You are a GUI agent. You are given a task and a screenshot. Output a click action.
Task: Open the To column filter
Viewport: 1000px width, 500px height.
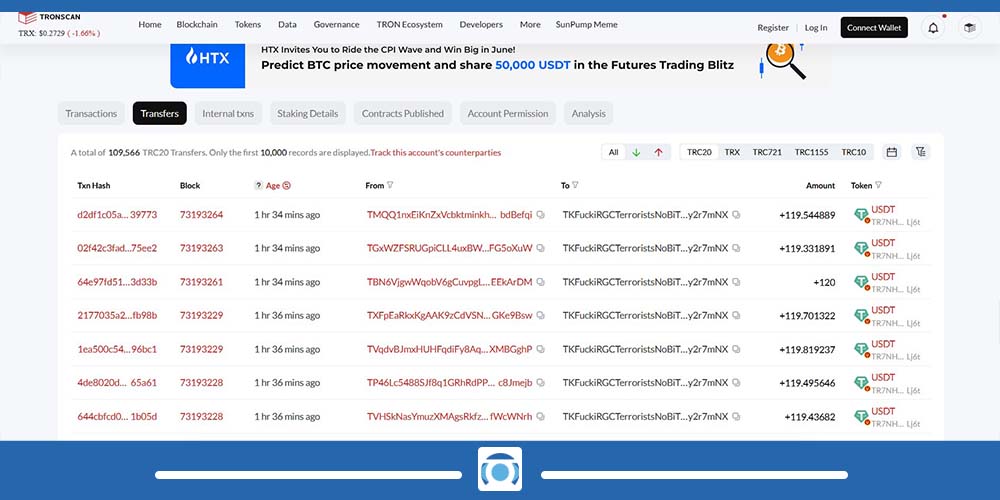[576, 185]
